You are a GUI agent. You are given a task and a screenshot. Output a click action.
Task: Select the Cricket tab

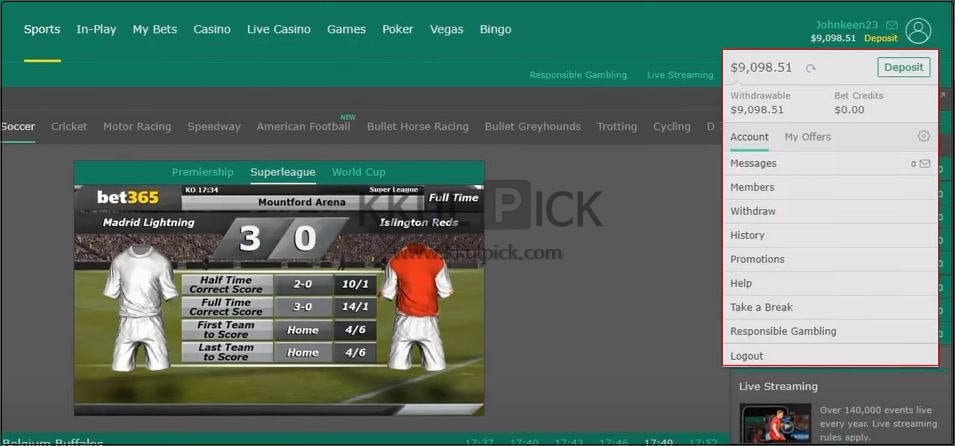point(69,127)
